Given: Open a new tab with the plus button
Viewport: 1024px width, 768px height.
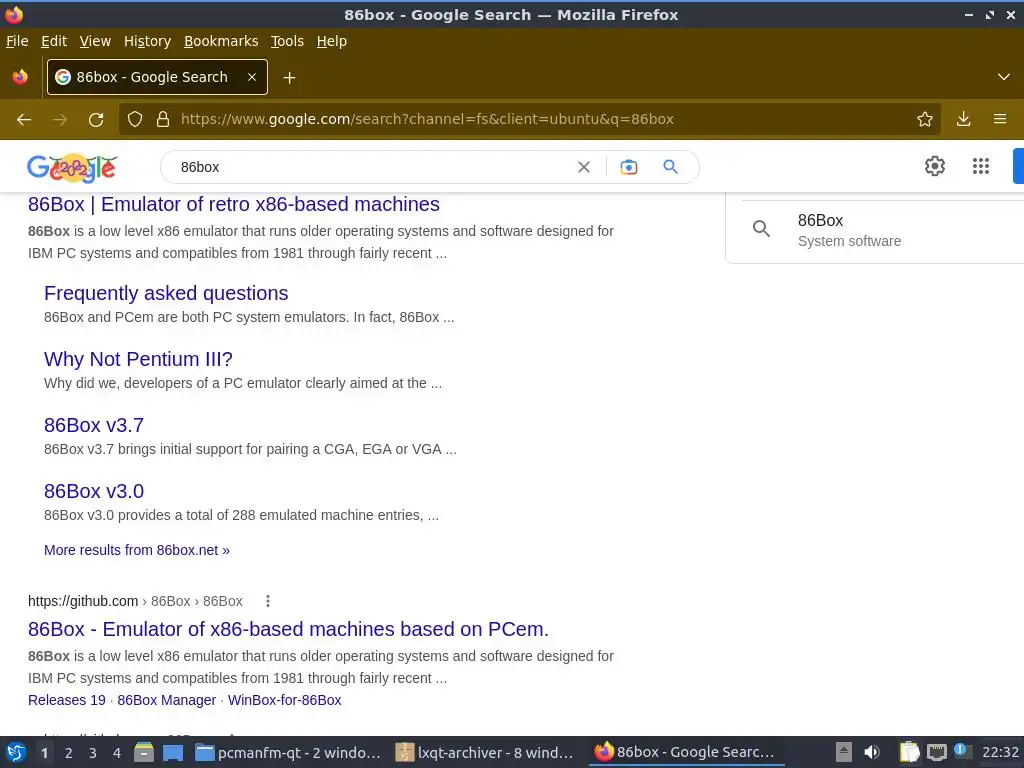Looking at the screenshot, I should (x=289, y=78).
